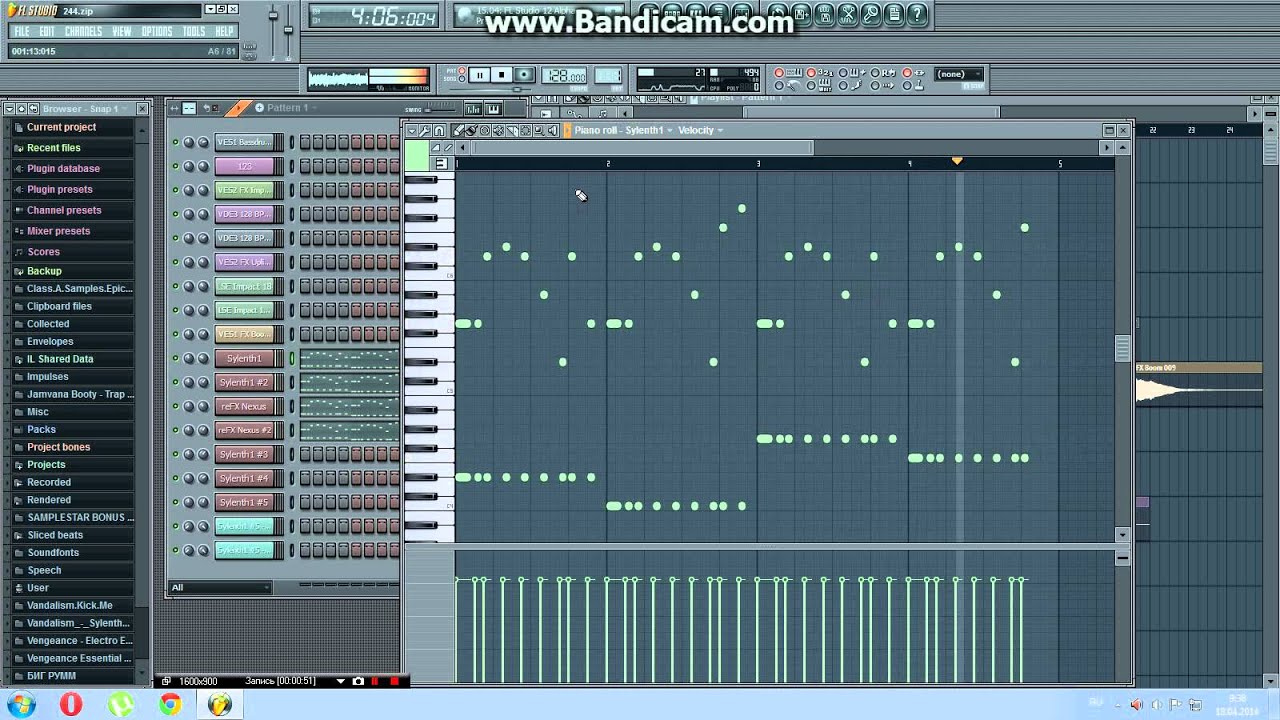Screen dimensions: 1280x720
Task: Open the OPTIONS menu
Action: click(x=157, y=31)
